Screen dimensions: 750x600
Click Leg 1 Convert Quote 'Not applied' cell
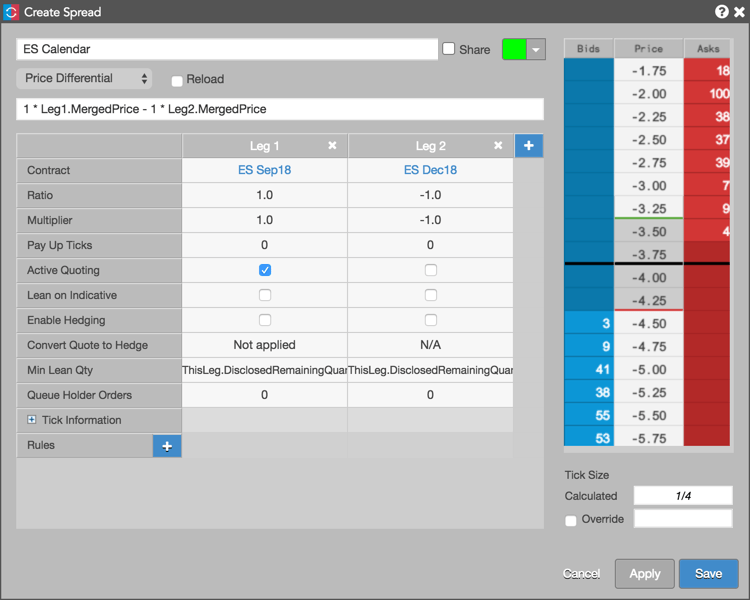[x=265, y=345]
